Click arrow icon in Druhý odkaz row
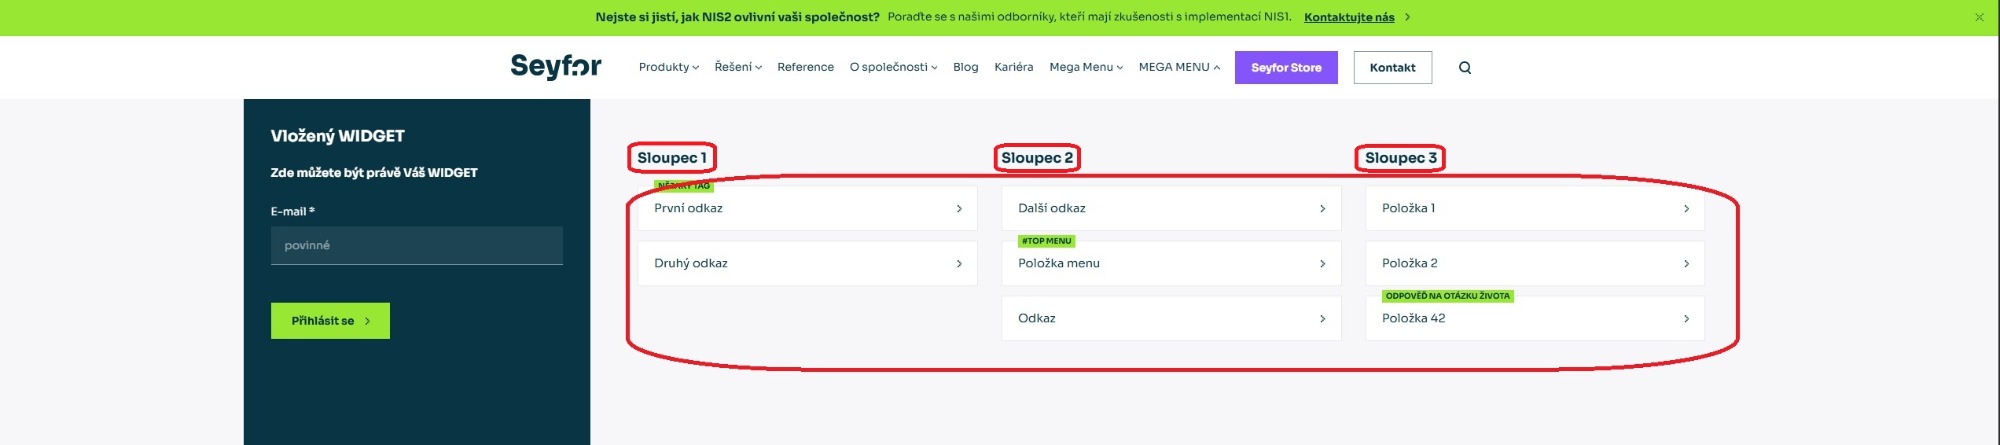Screen dimensions: 2000x445 959,264
